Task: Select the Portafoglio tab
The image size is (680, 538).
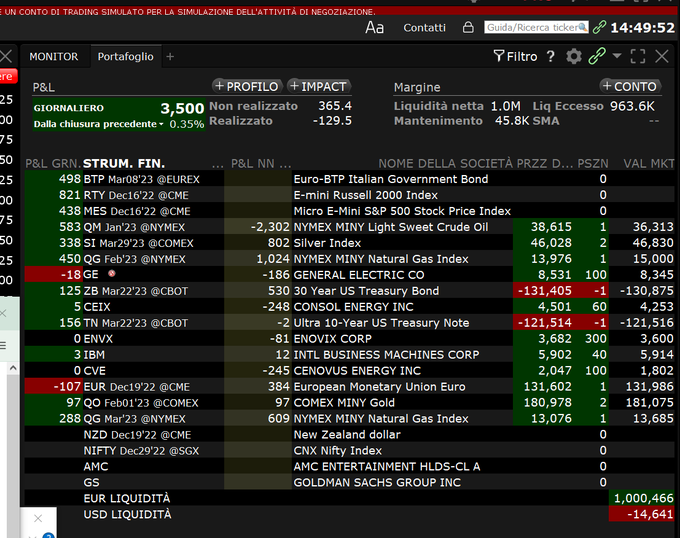Action: 125,57
